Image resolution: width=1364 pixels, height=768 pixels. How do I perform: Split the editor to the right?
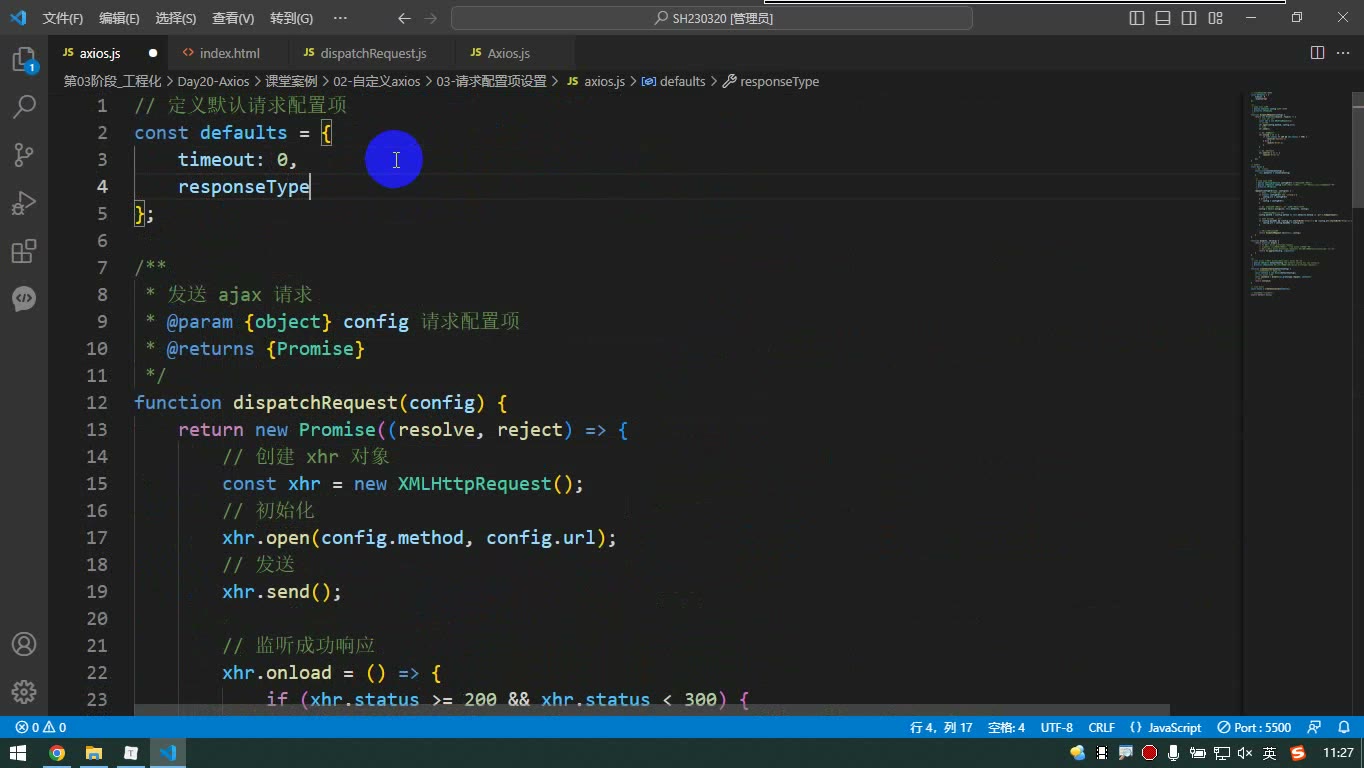coord(1318,53)
